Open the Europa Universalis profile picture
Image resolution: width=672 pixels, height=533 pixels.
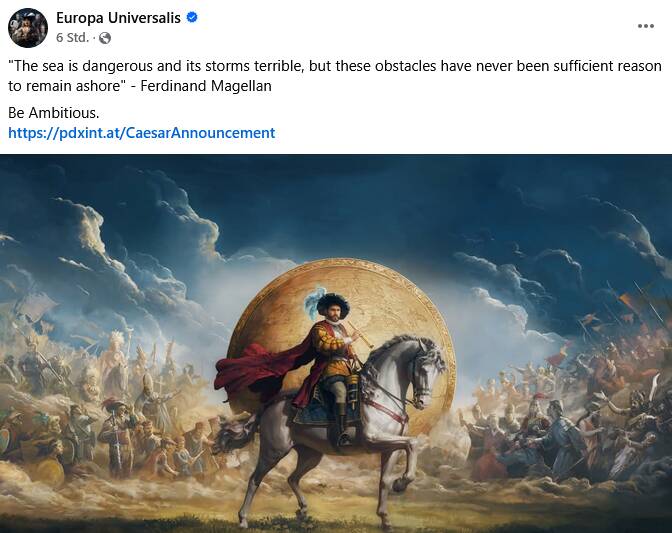[x=28, y=28]
